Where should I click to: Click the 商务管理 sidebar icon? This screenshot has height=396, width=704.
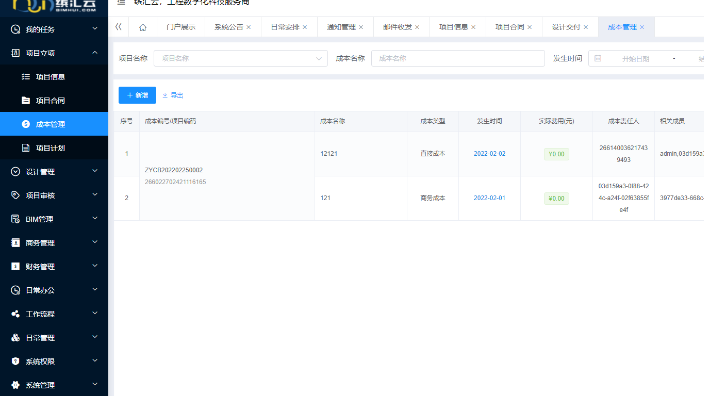click(15, 243)
